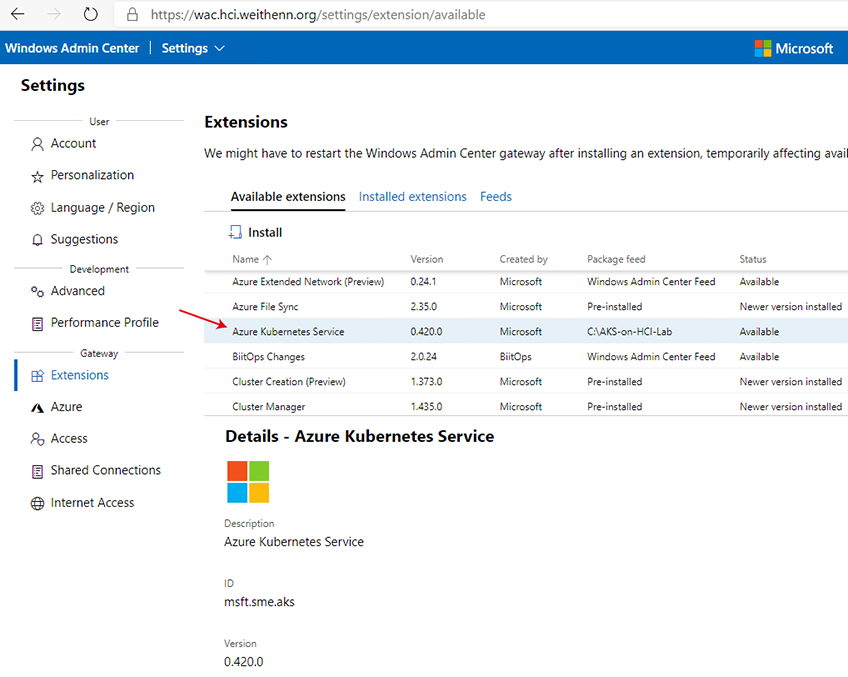This screenshot has width=848, height=677.
Task: Select the Azure Kubernetes Service row
Action: click(x=526, y=331)
